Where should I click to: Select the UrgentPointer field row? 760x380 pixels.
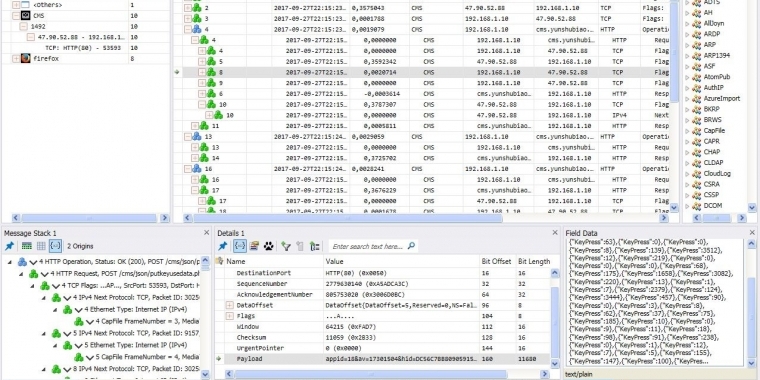[x=383, y=348]
